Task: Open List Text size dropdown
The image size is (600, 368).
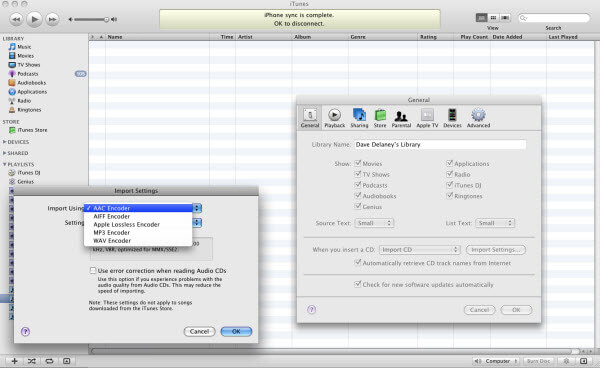Action: 495,223
